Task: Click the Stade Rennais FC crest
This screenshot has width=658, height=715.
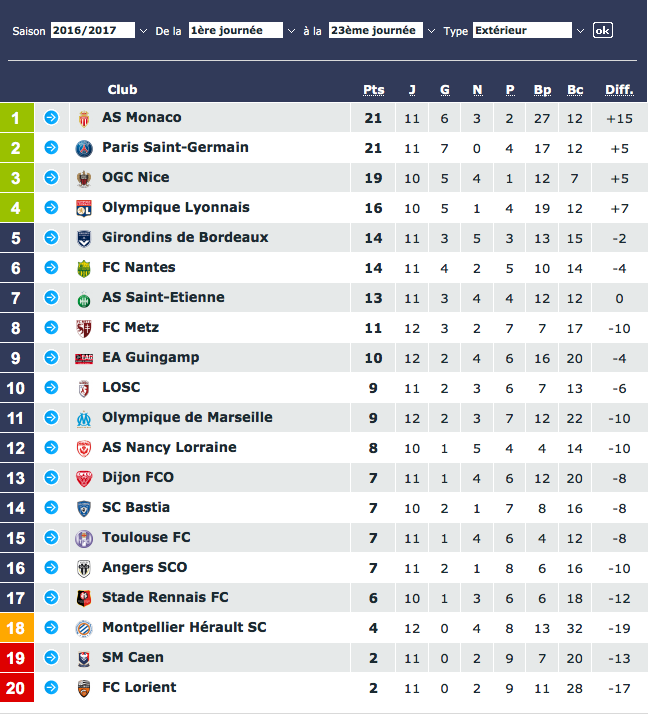Action: pyautogui.click(x=84, y=598)
